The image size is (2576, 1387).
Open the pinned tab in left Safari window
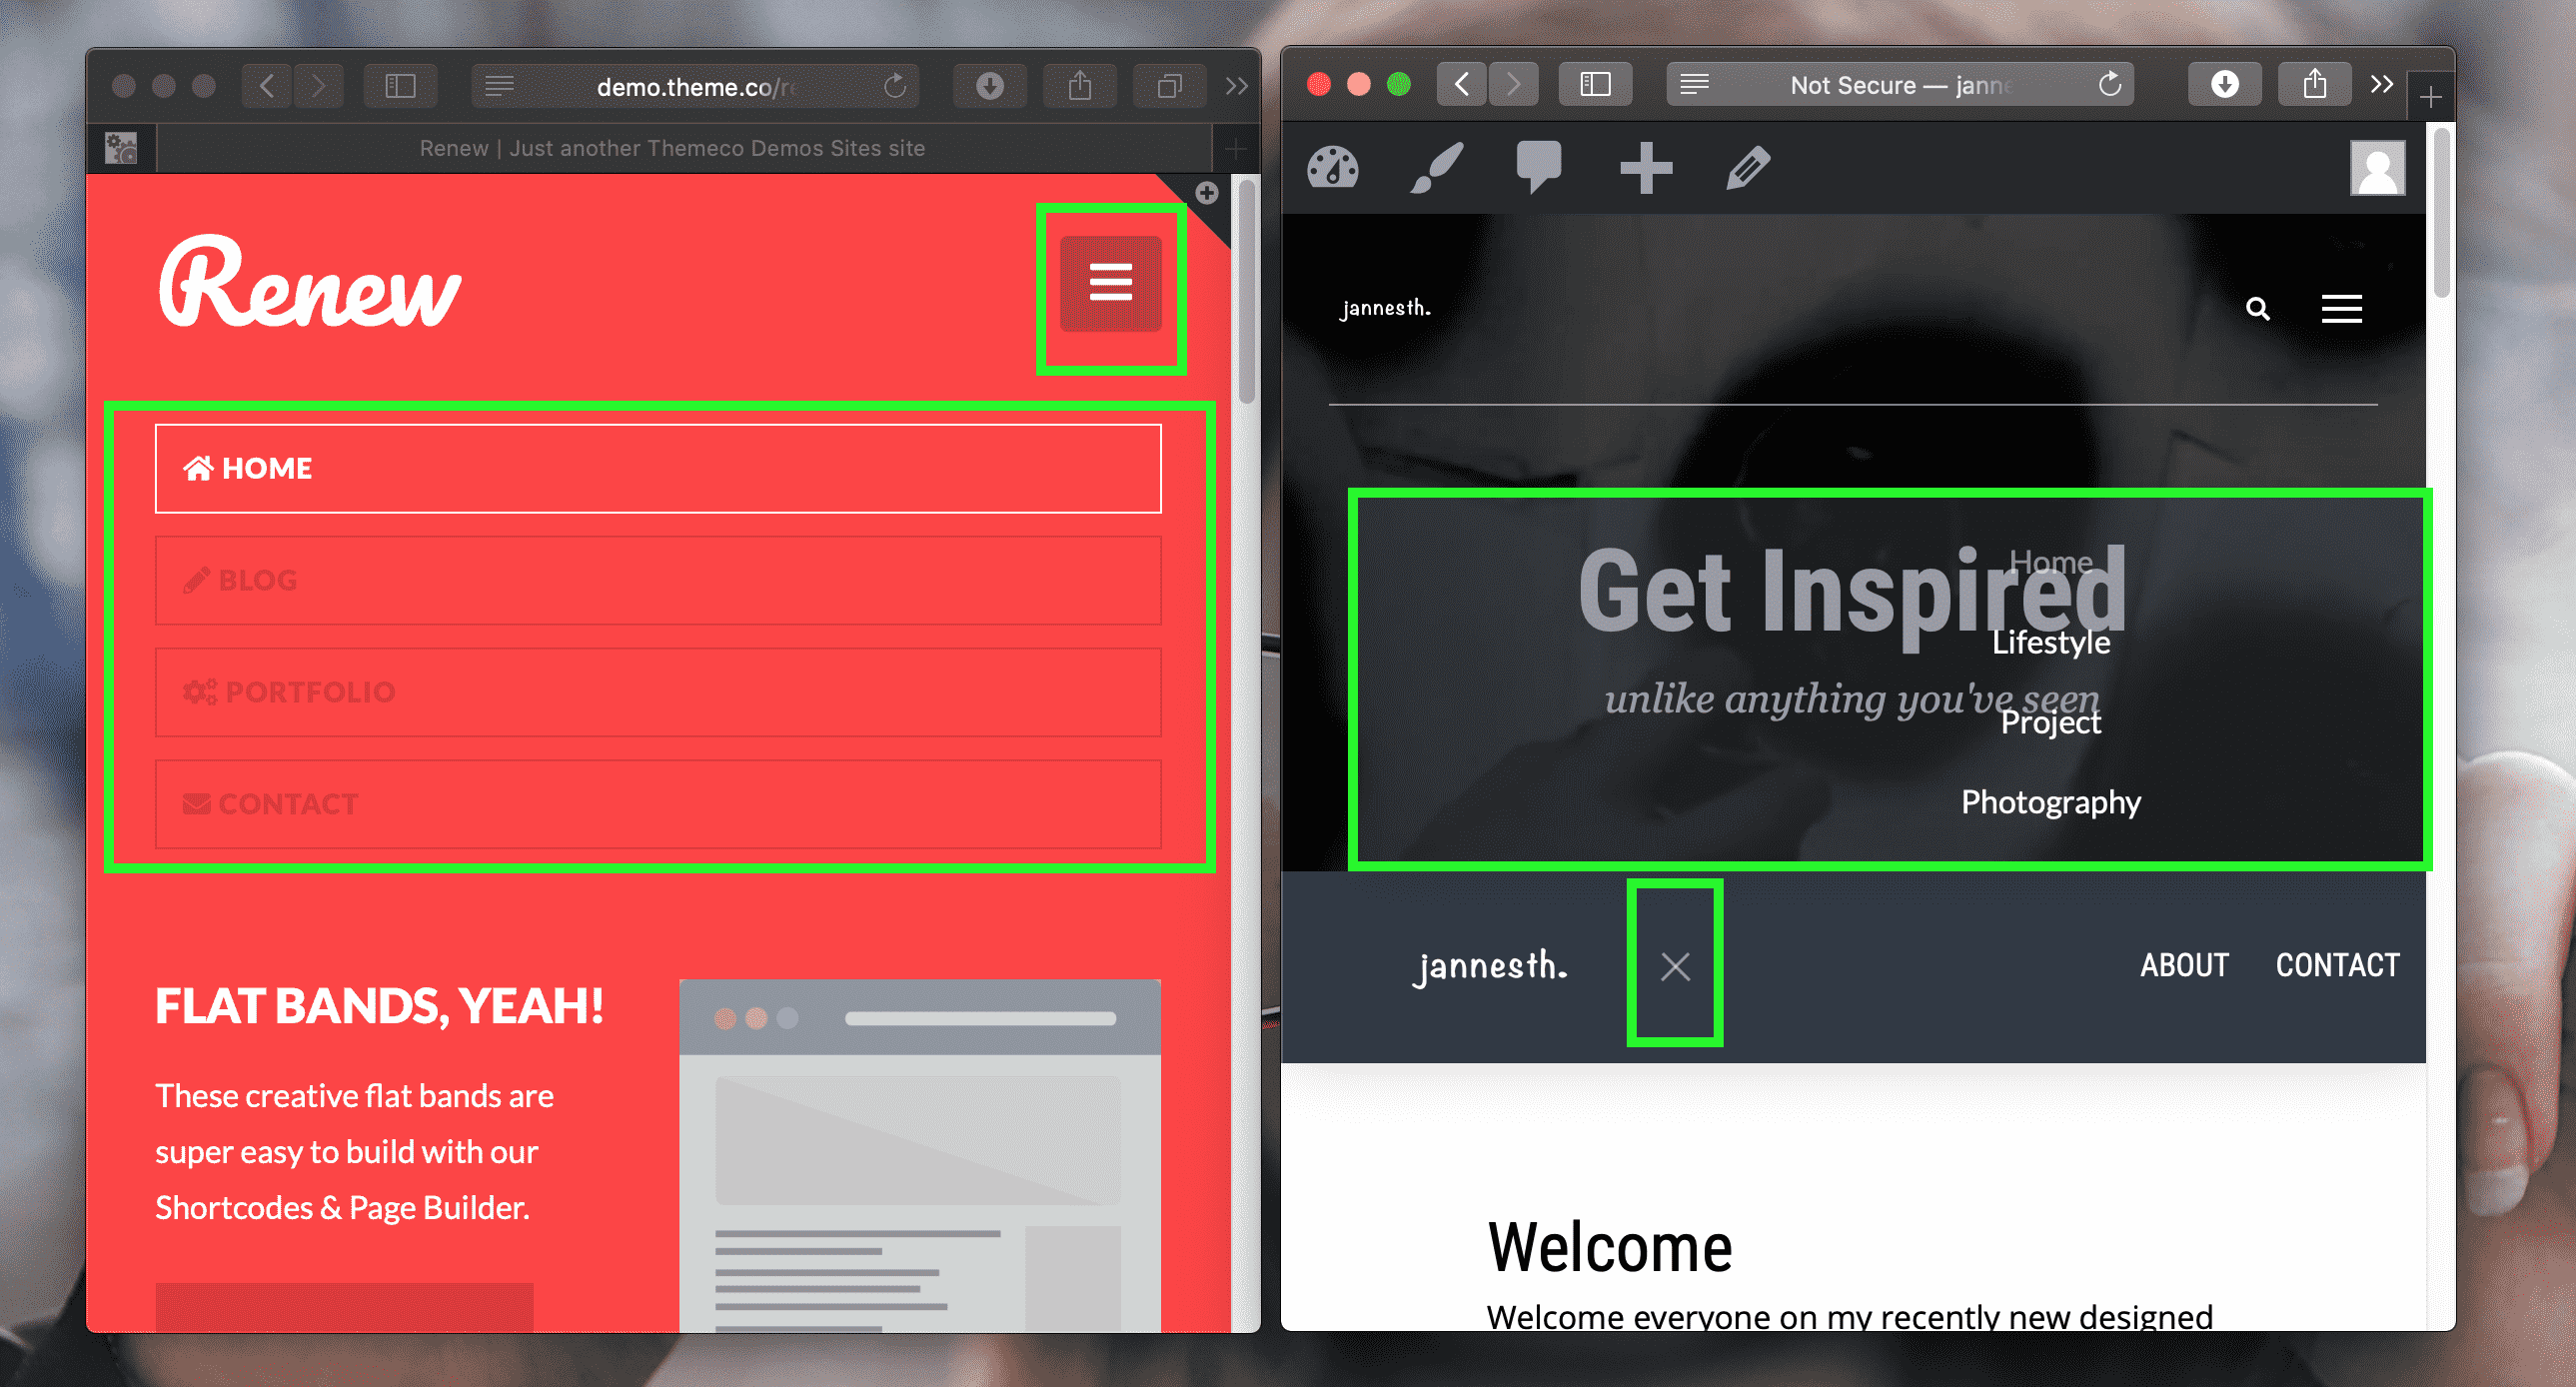121,148
